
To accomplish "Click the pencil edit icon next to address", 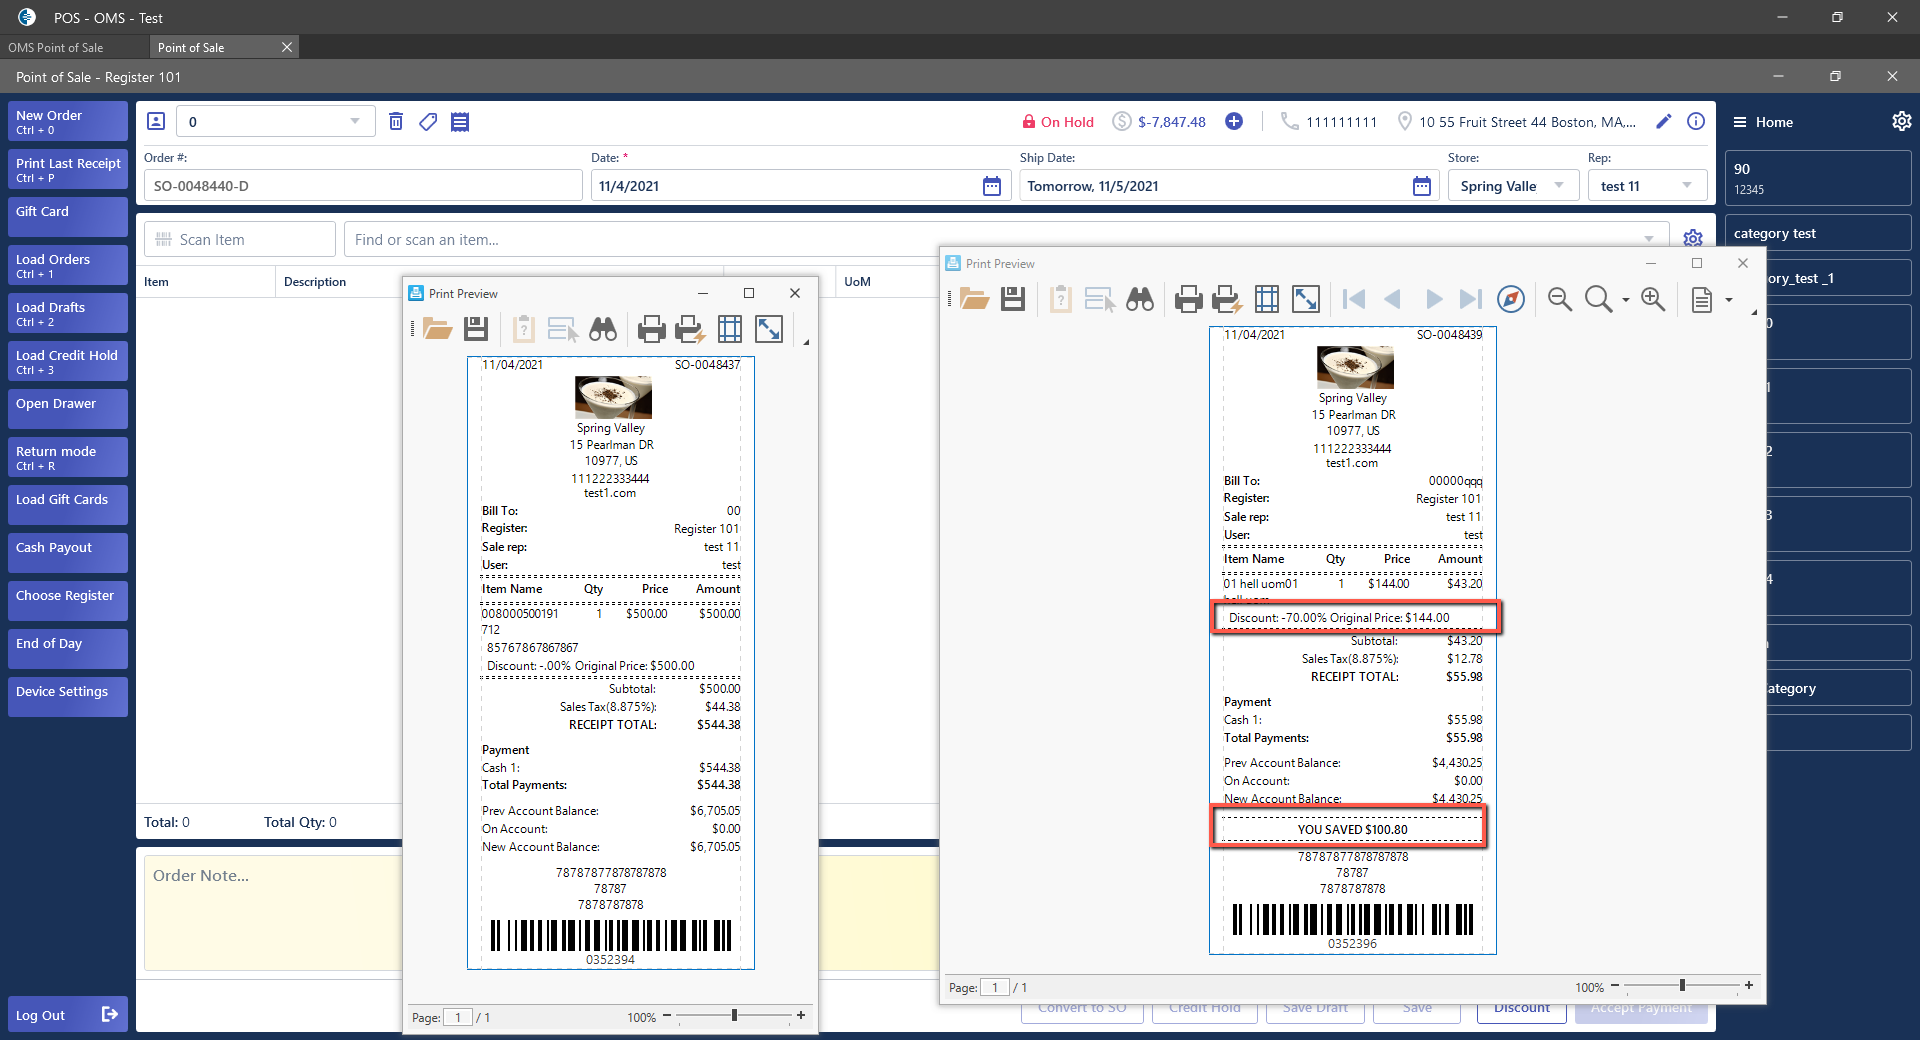I will [x=1664, y=122].
